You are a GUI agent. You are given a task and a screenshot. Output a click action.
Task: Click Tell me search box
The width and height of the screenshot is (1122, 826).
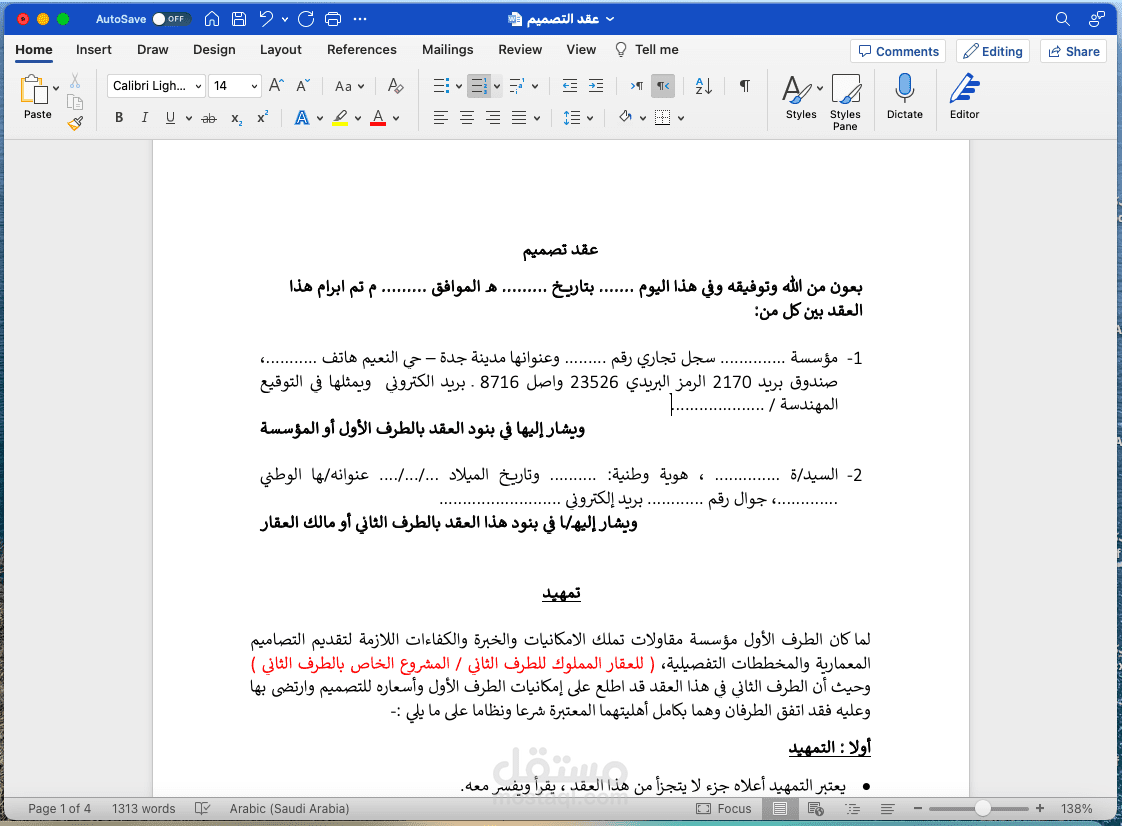click(647, 49)
